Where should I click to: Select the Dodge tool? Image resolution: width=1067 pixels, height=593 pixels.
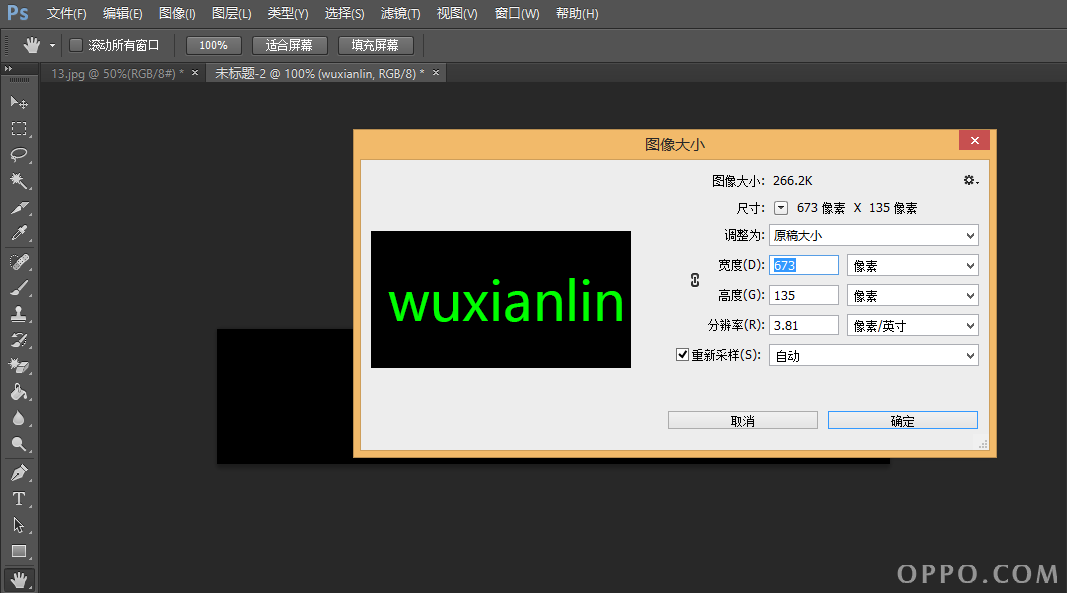(x=19, y=445)
